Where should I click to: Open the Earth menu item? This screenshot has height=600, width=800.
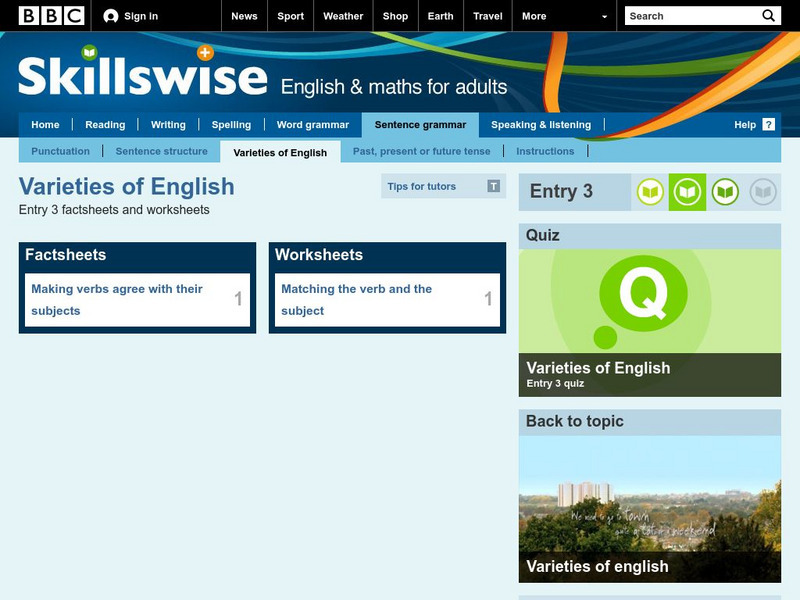click(x=440, y=16)
